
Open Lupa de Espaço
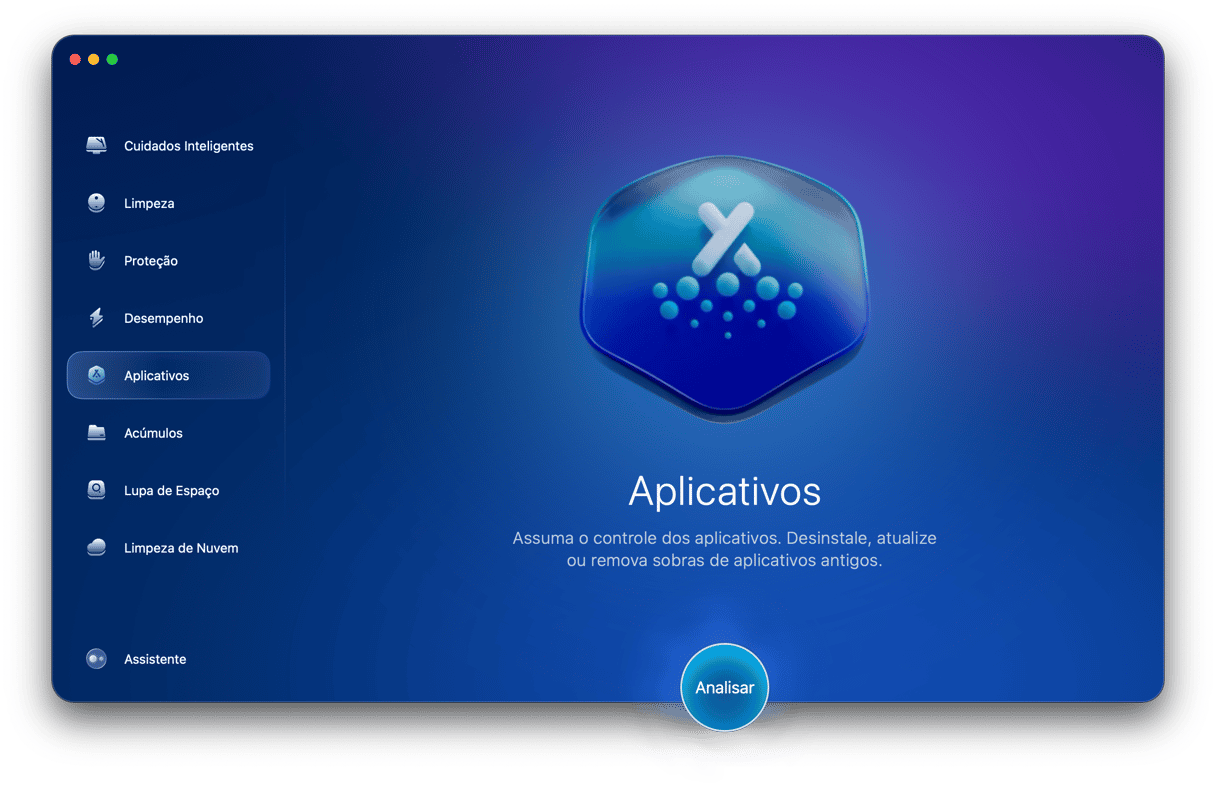tap(168, 491)
